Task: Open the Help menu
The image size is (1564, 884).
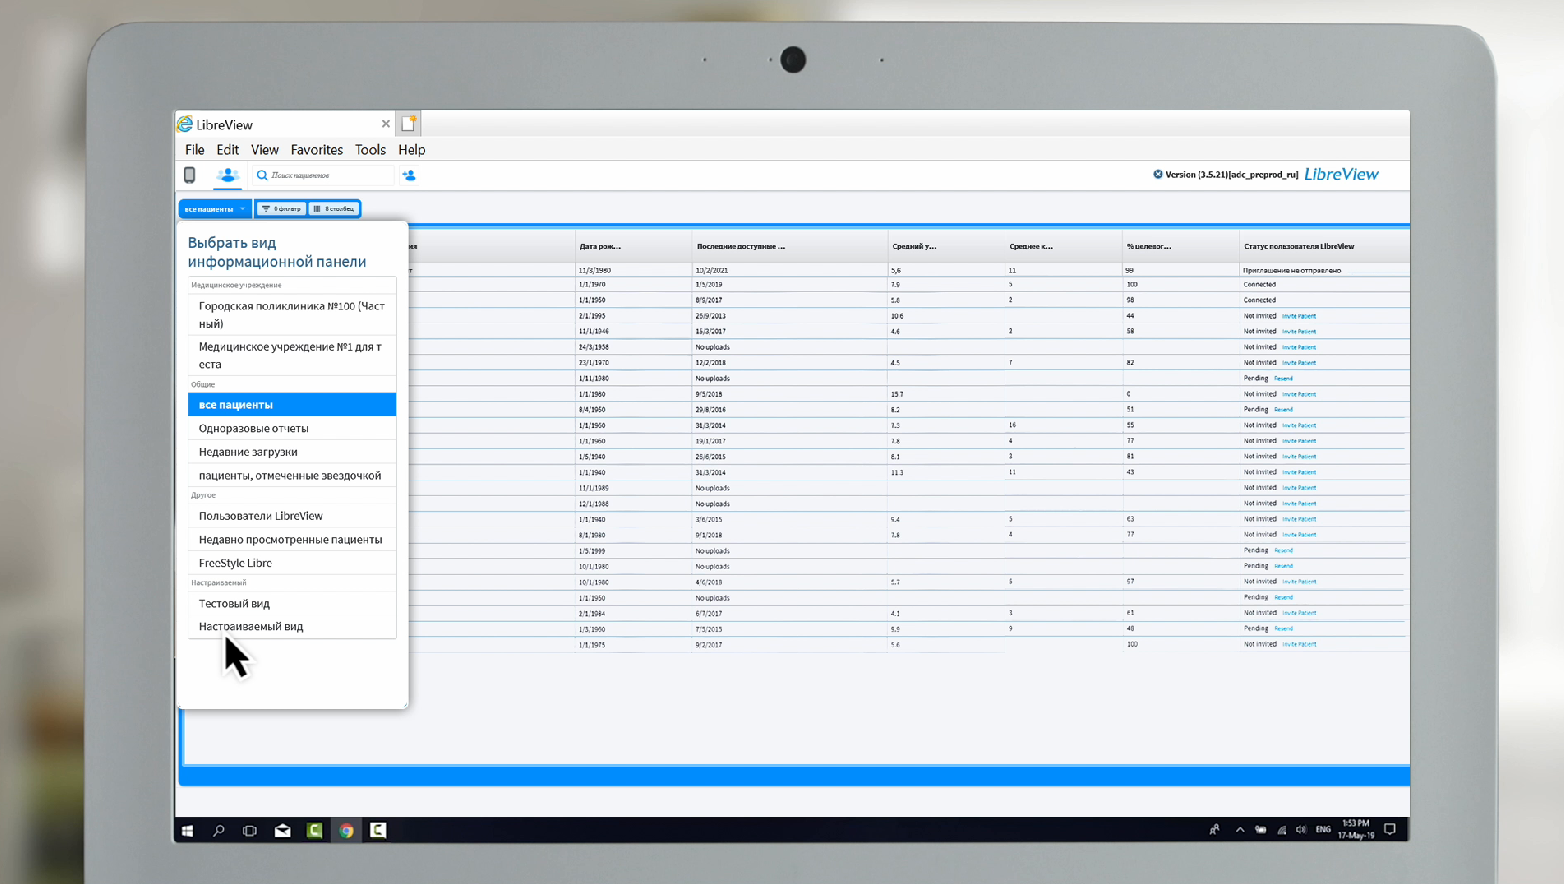Action: coord(412,150)
